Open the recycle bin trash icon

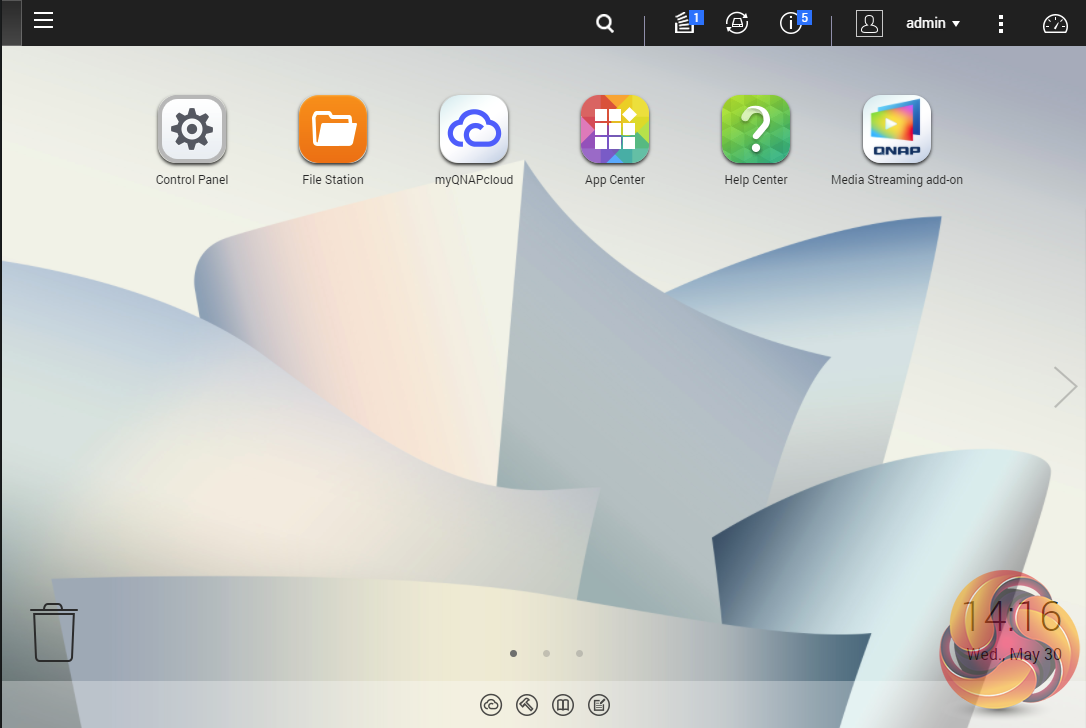point(54,632)
